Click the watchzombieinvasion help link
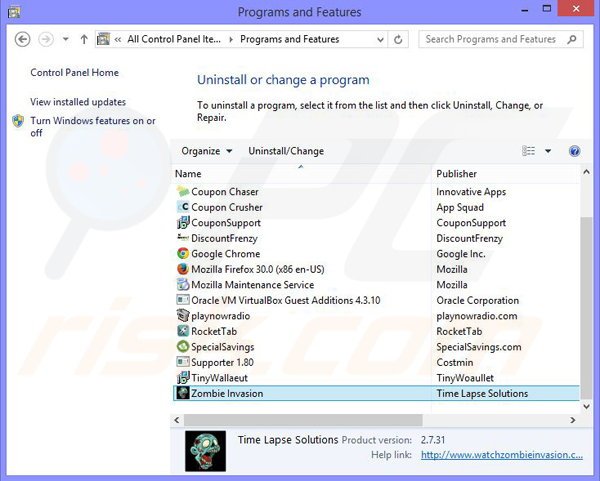600x481 pixels. tap(500, 455)
